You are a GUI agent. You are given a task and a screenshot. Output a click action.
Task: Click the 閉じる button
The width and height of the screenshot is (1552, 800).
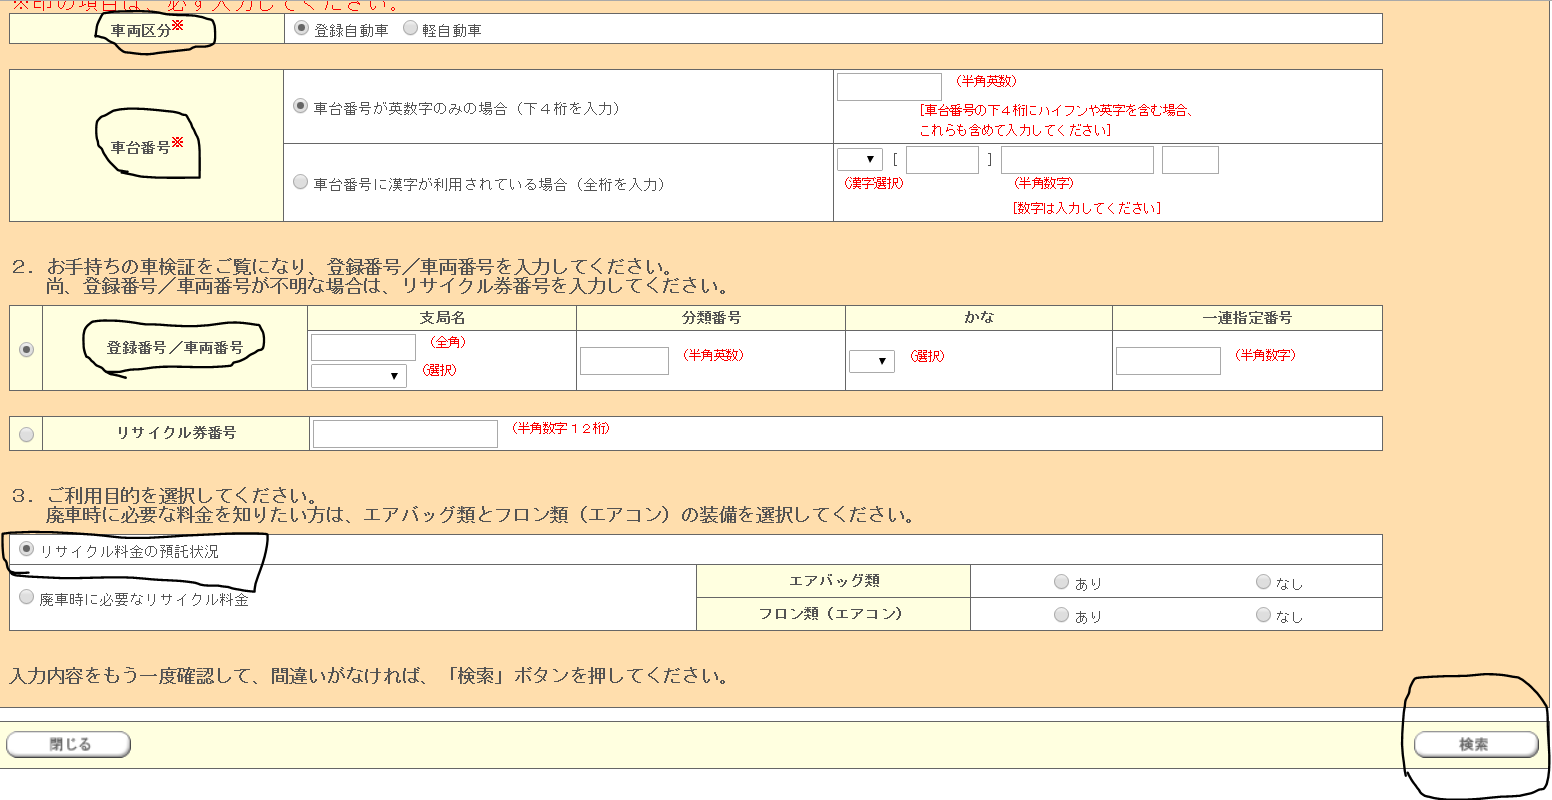[69, 744]
